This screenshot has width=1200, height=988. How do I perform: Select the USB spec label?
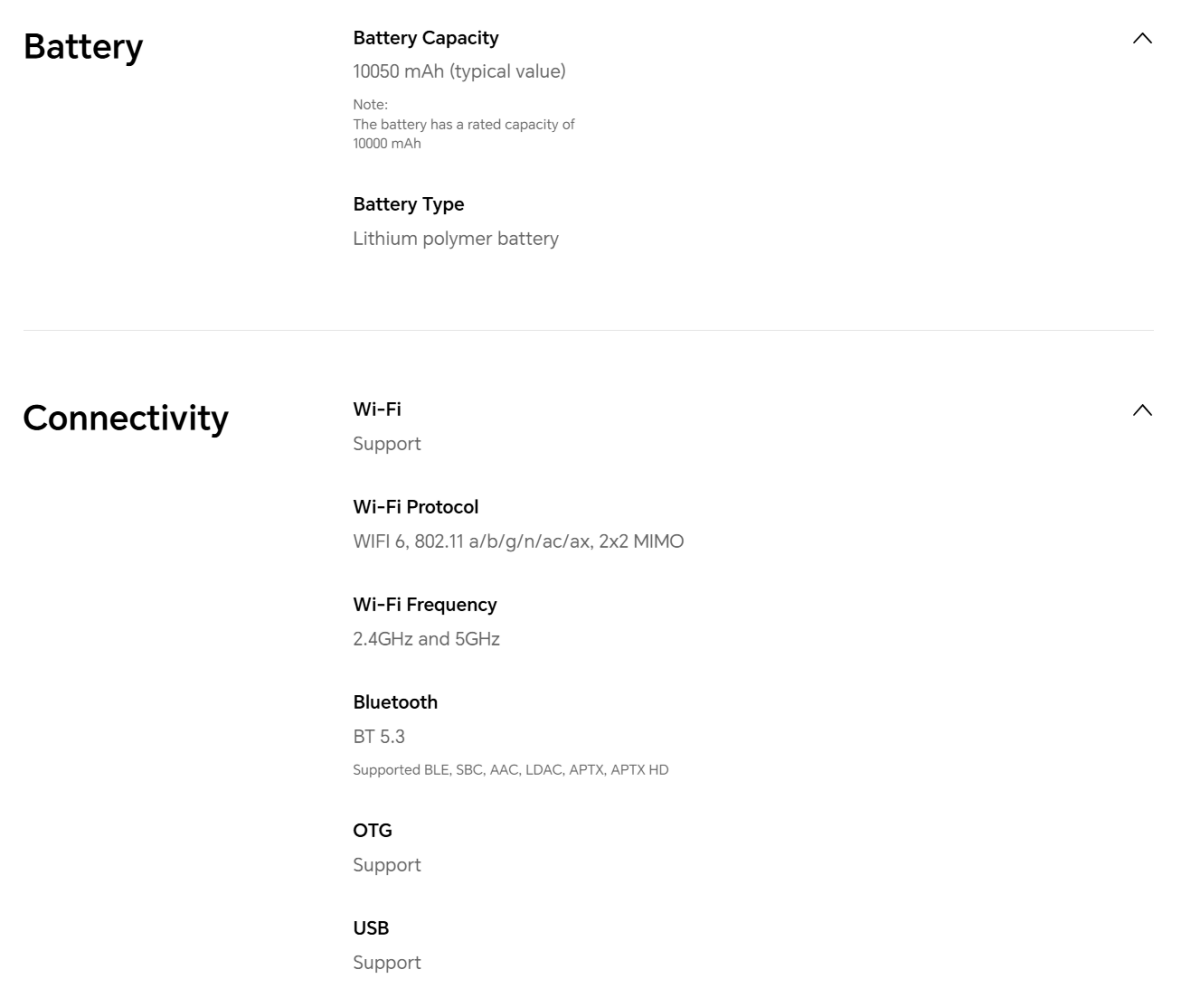coord(371,928)
